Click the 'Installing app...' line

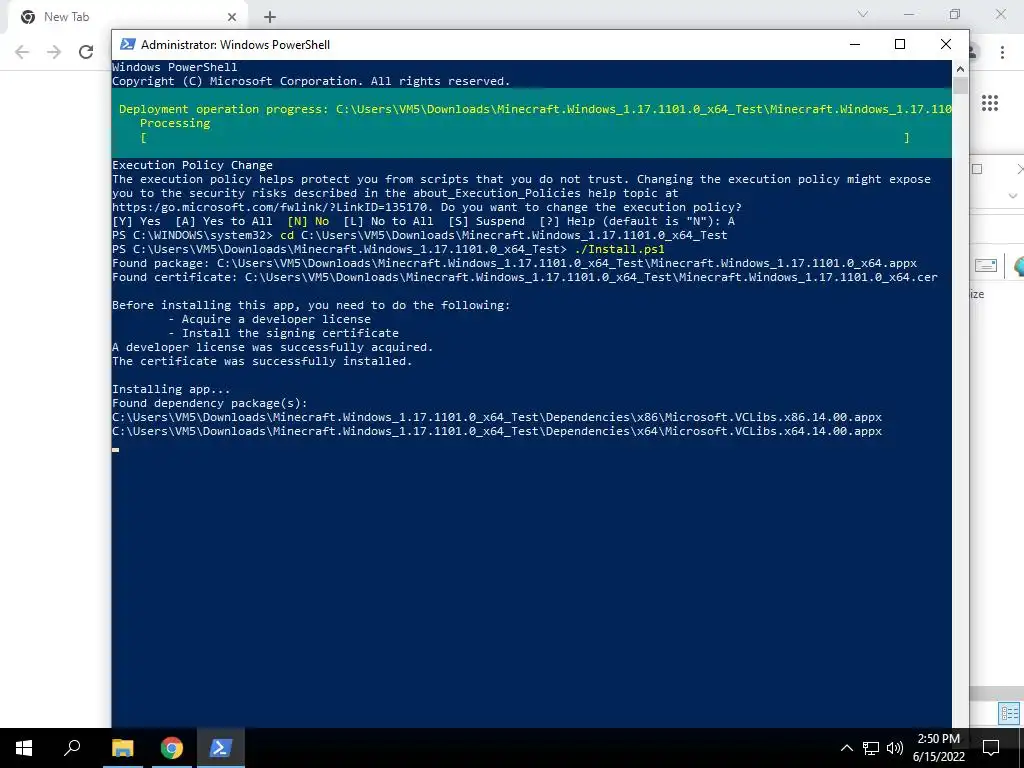click(x=171, y=389)
